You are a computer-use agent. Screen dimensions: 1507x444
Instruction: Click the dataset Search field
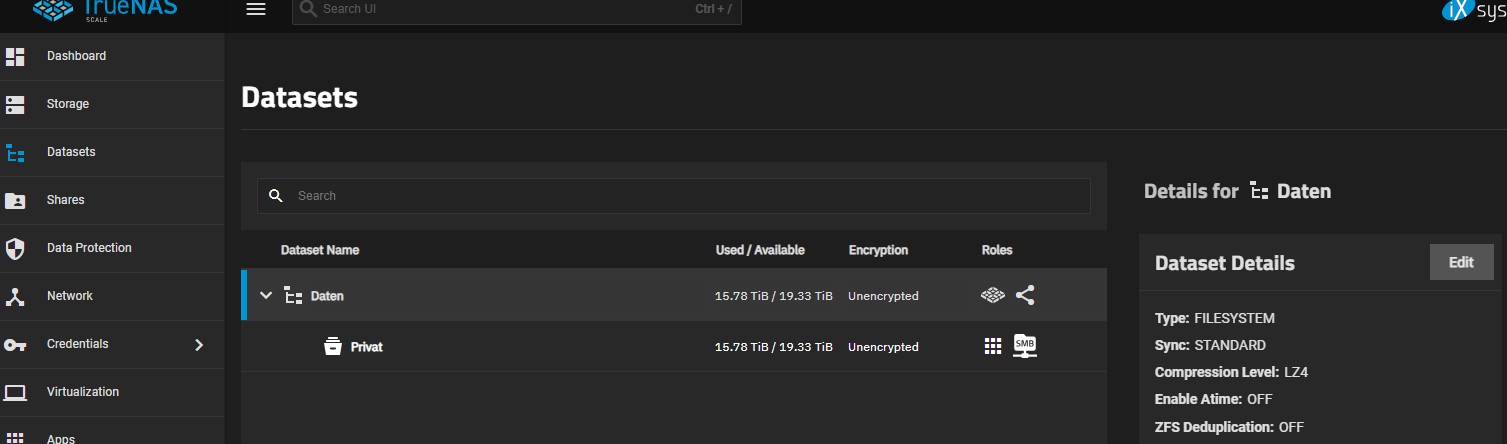[x=674, y=196]
